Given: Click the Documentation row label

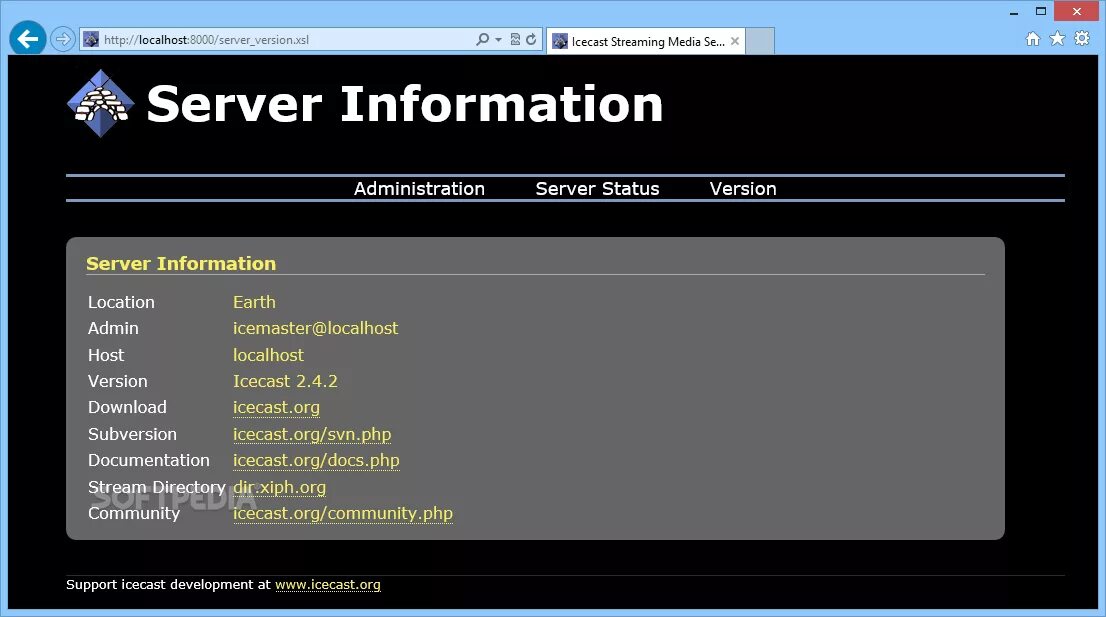Looking at the screenshot, I should click(x=149, y=460).
